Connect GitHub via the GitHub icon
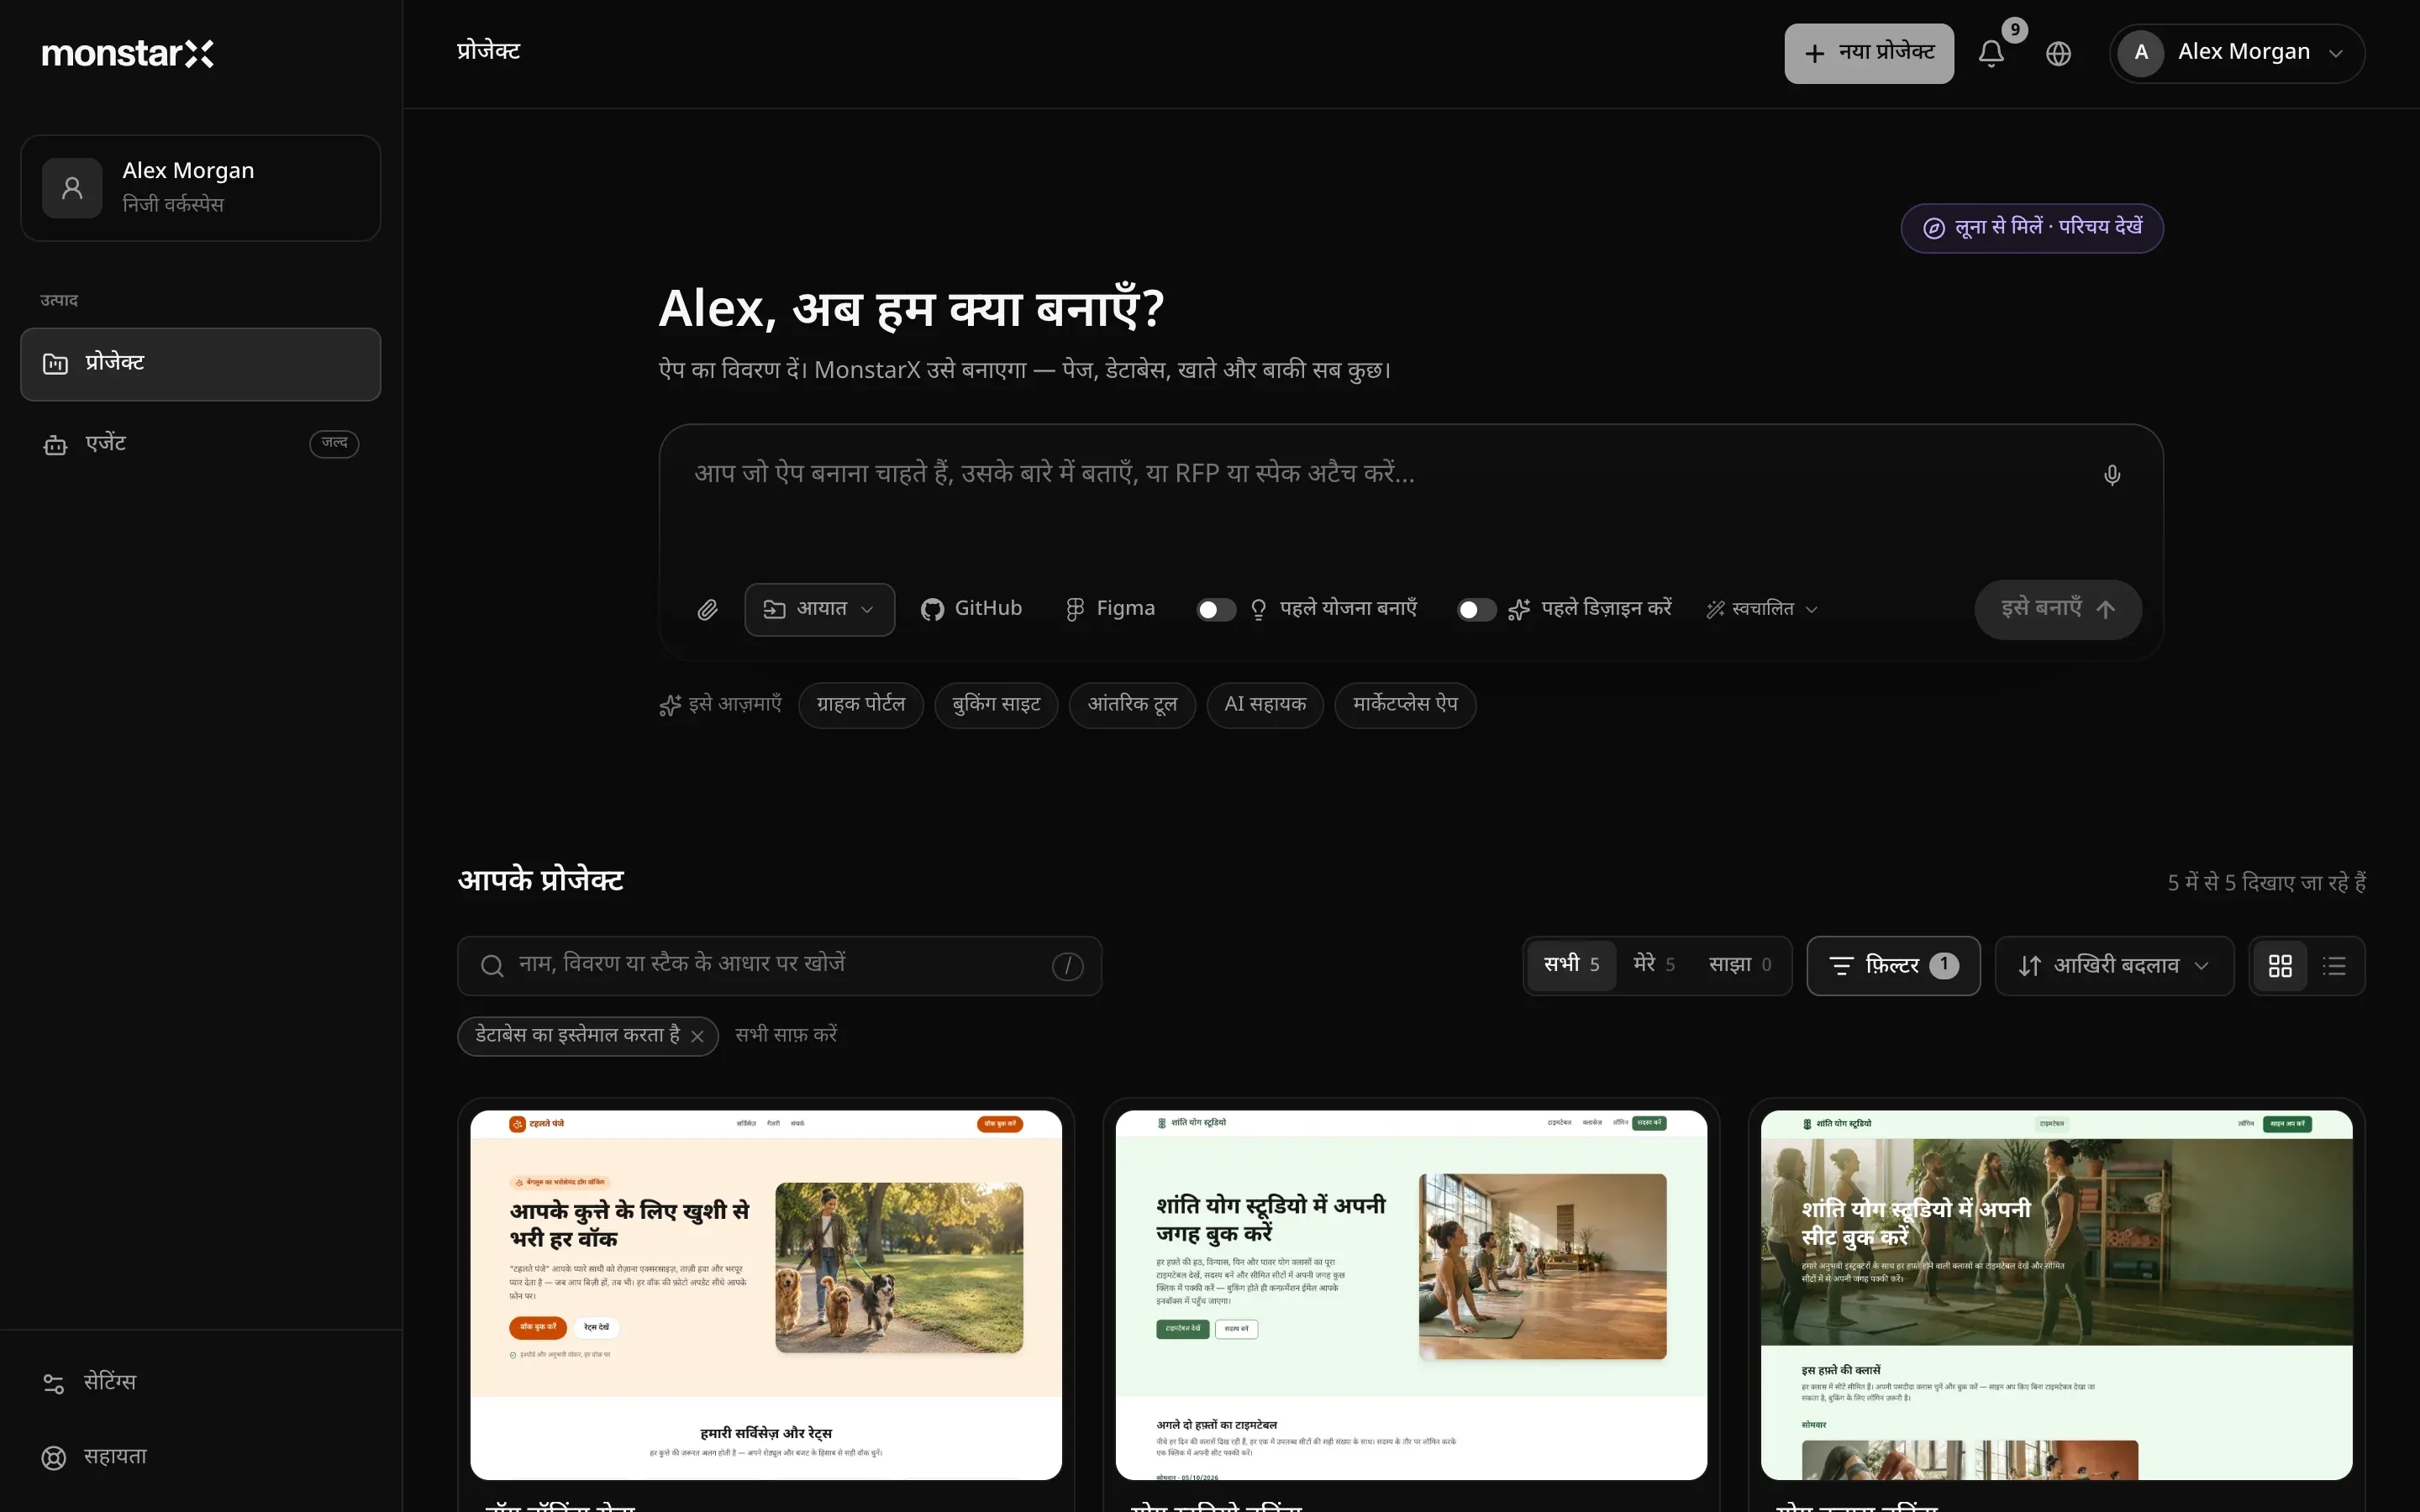The height and width of the screenshot is (1512, 2420). tap(971, 609)
